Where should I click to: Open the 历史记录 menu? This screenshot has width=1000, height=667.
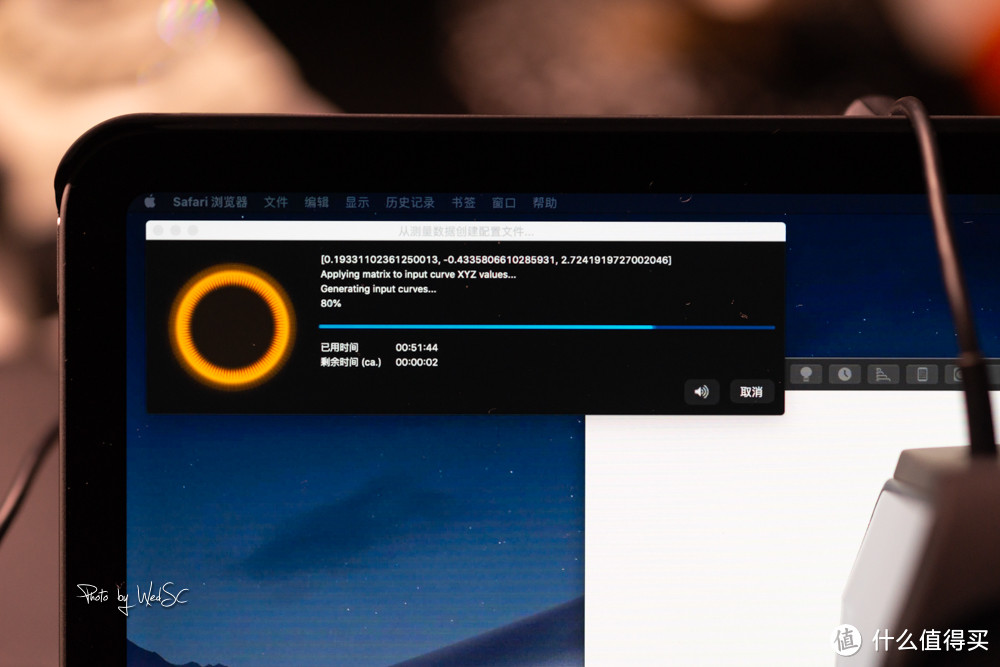click(x=409, y=202)
